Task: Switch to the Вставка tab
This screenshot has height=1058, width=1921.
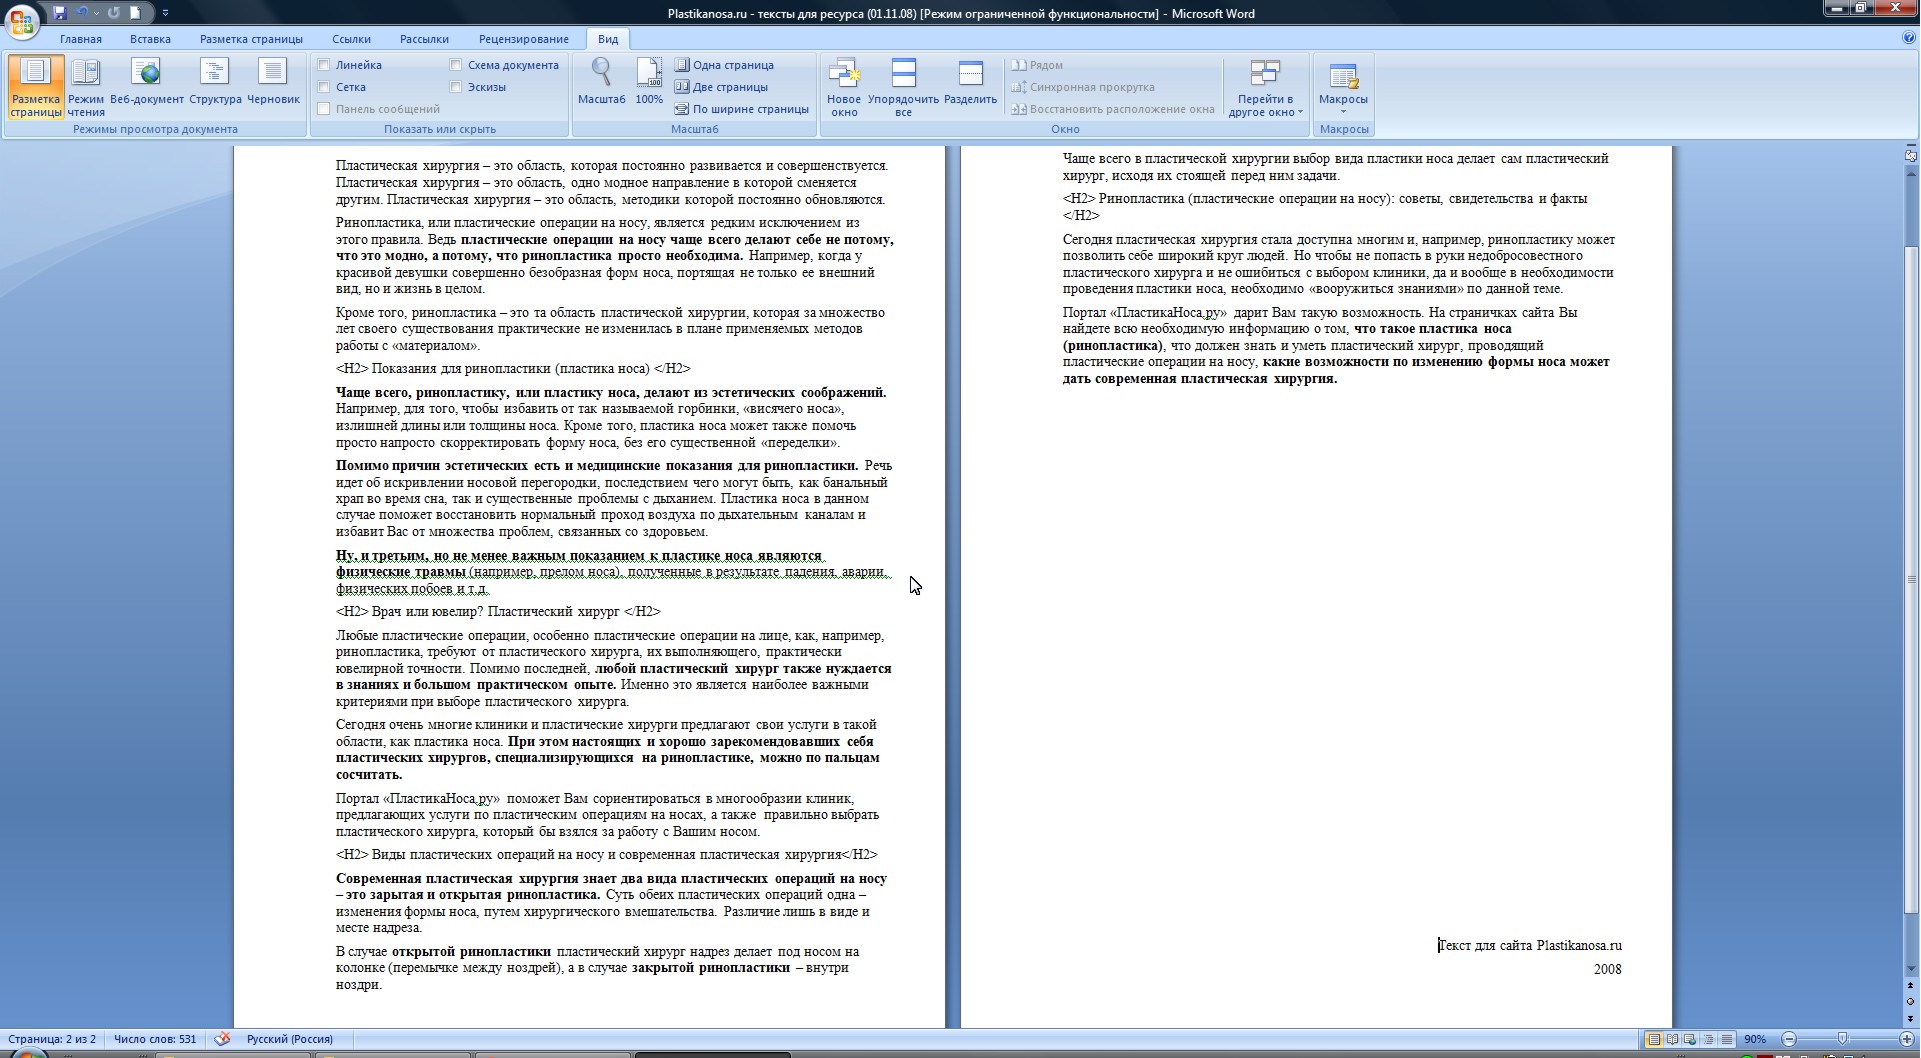Action: point(150,39)
